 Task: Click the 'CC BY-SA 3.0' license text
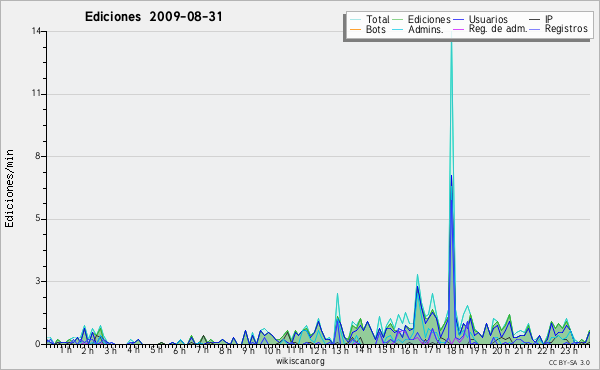(569, 363)
